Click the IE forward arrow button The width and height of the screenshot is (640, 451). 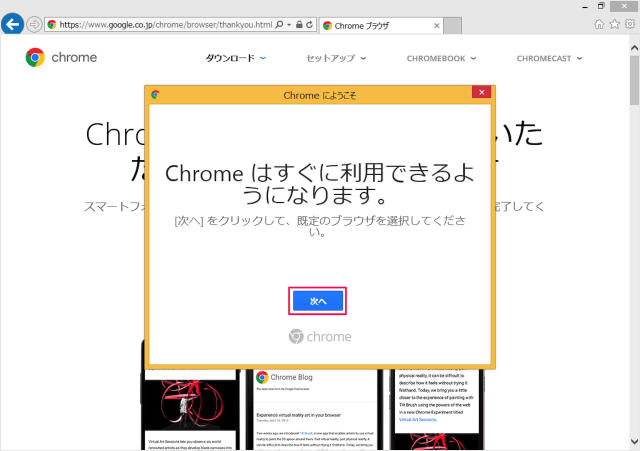[35, 24]
